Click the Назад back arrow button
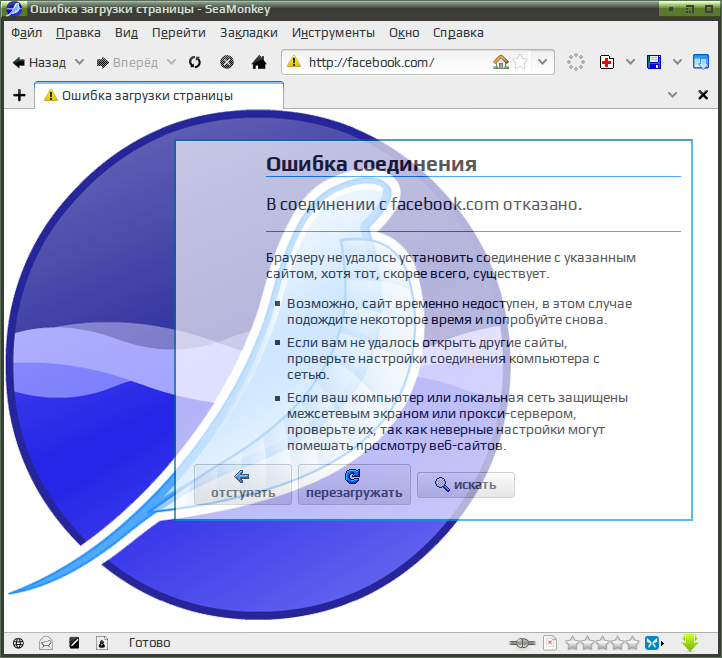 point(39,62)
